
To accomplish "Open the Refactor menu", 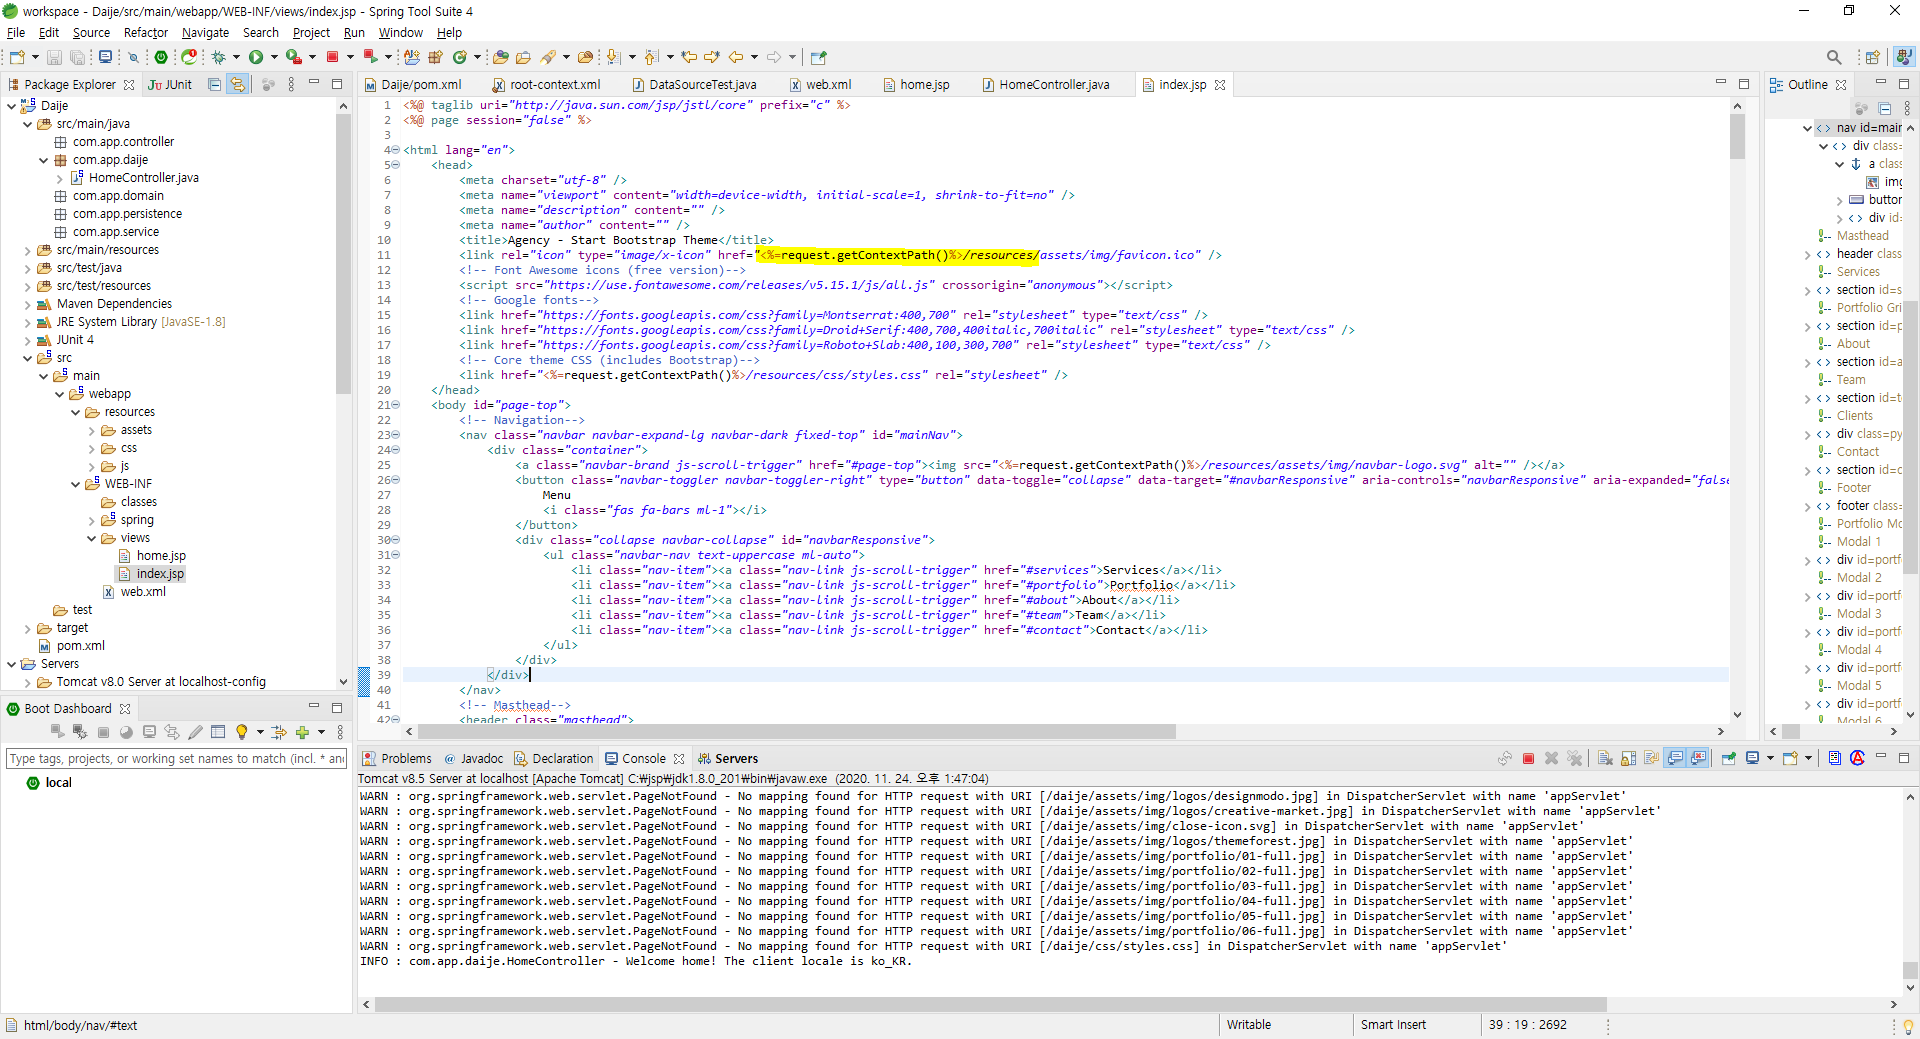I will (x=146, y=33).
